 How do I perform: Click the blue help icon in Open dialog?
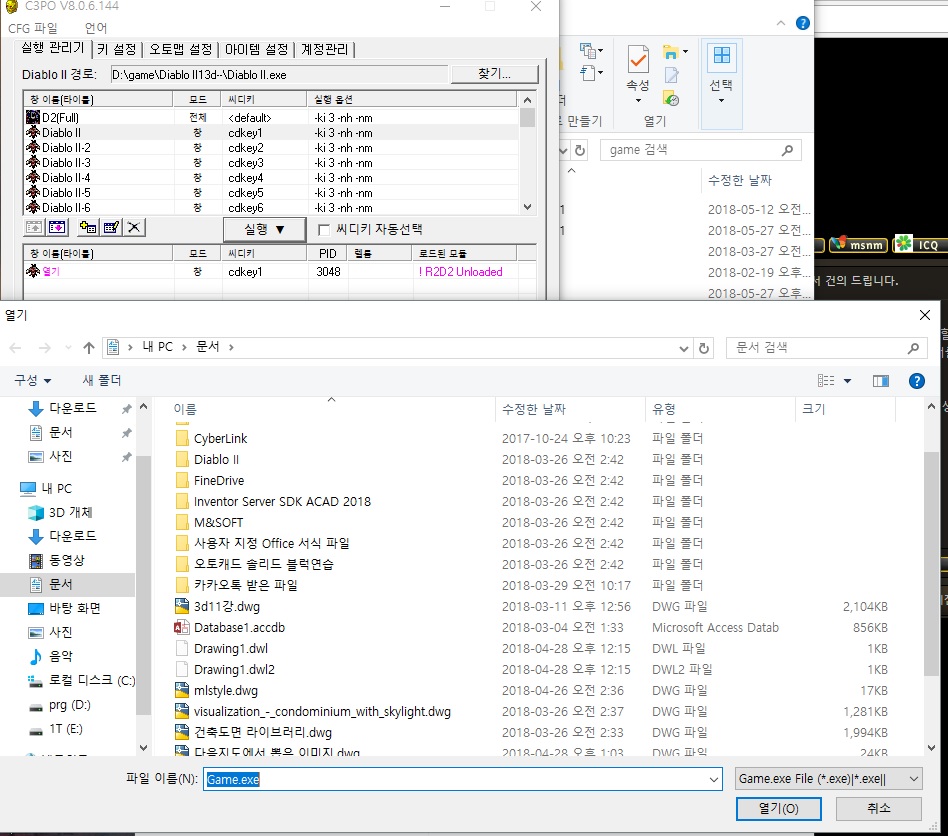point(917,381)
